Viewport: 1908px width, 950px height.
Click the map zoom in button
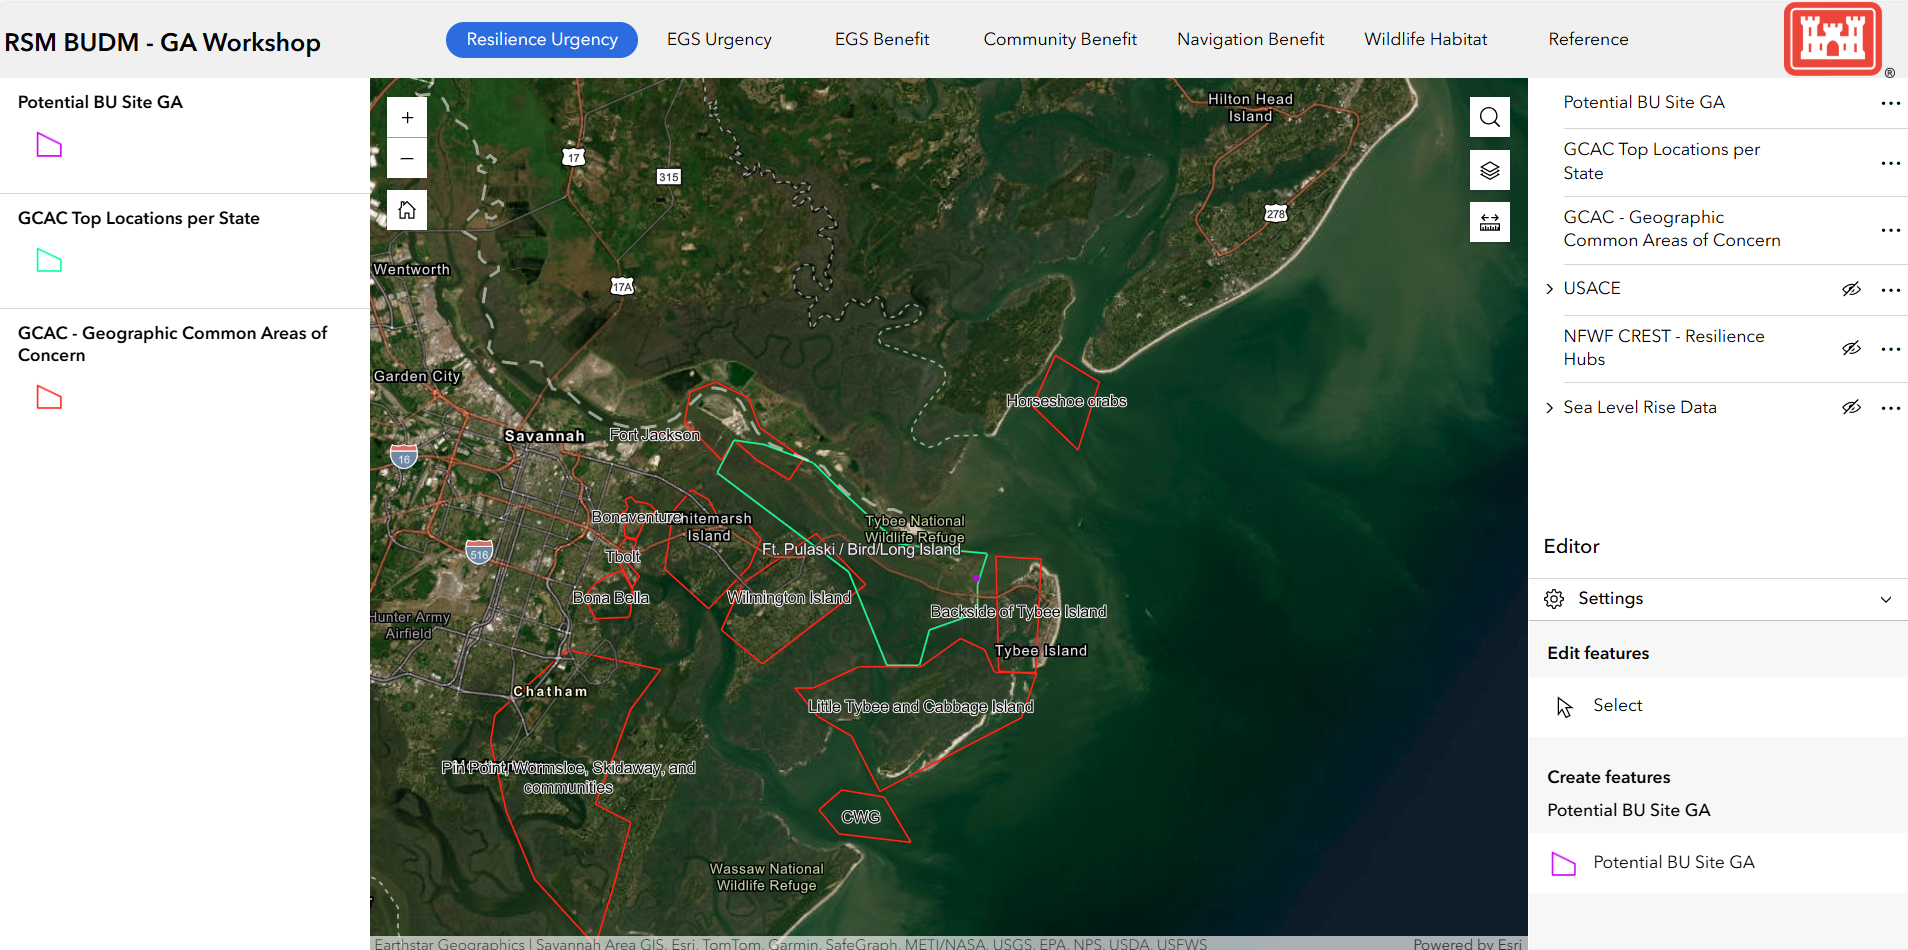pos(407,118)
